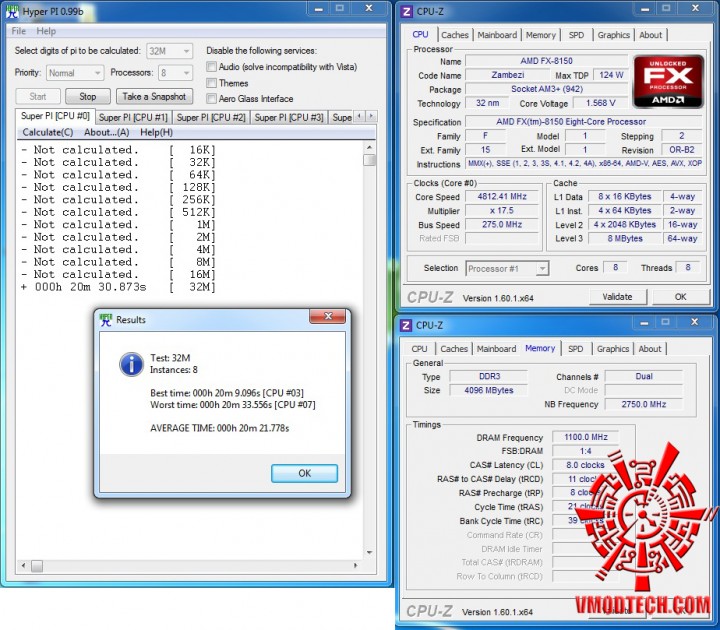720x630 pixels.
Task: Click the Core Speed 4812.41 MHz value
Action: click(x=502, y=197)
